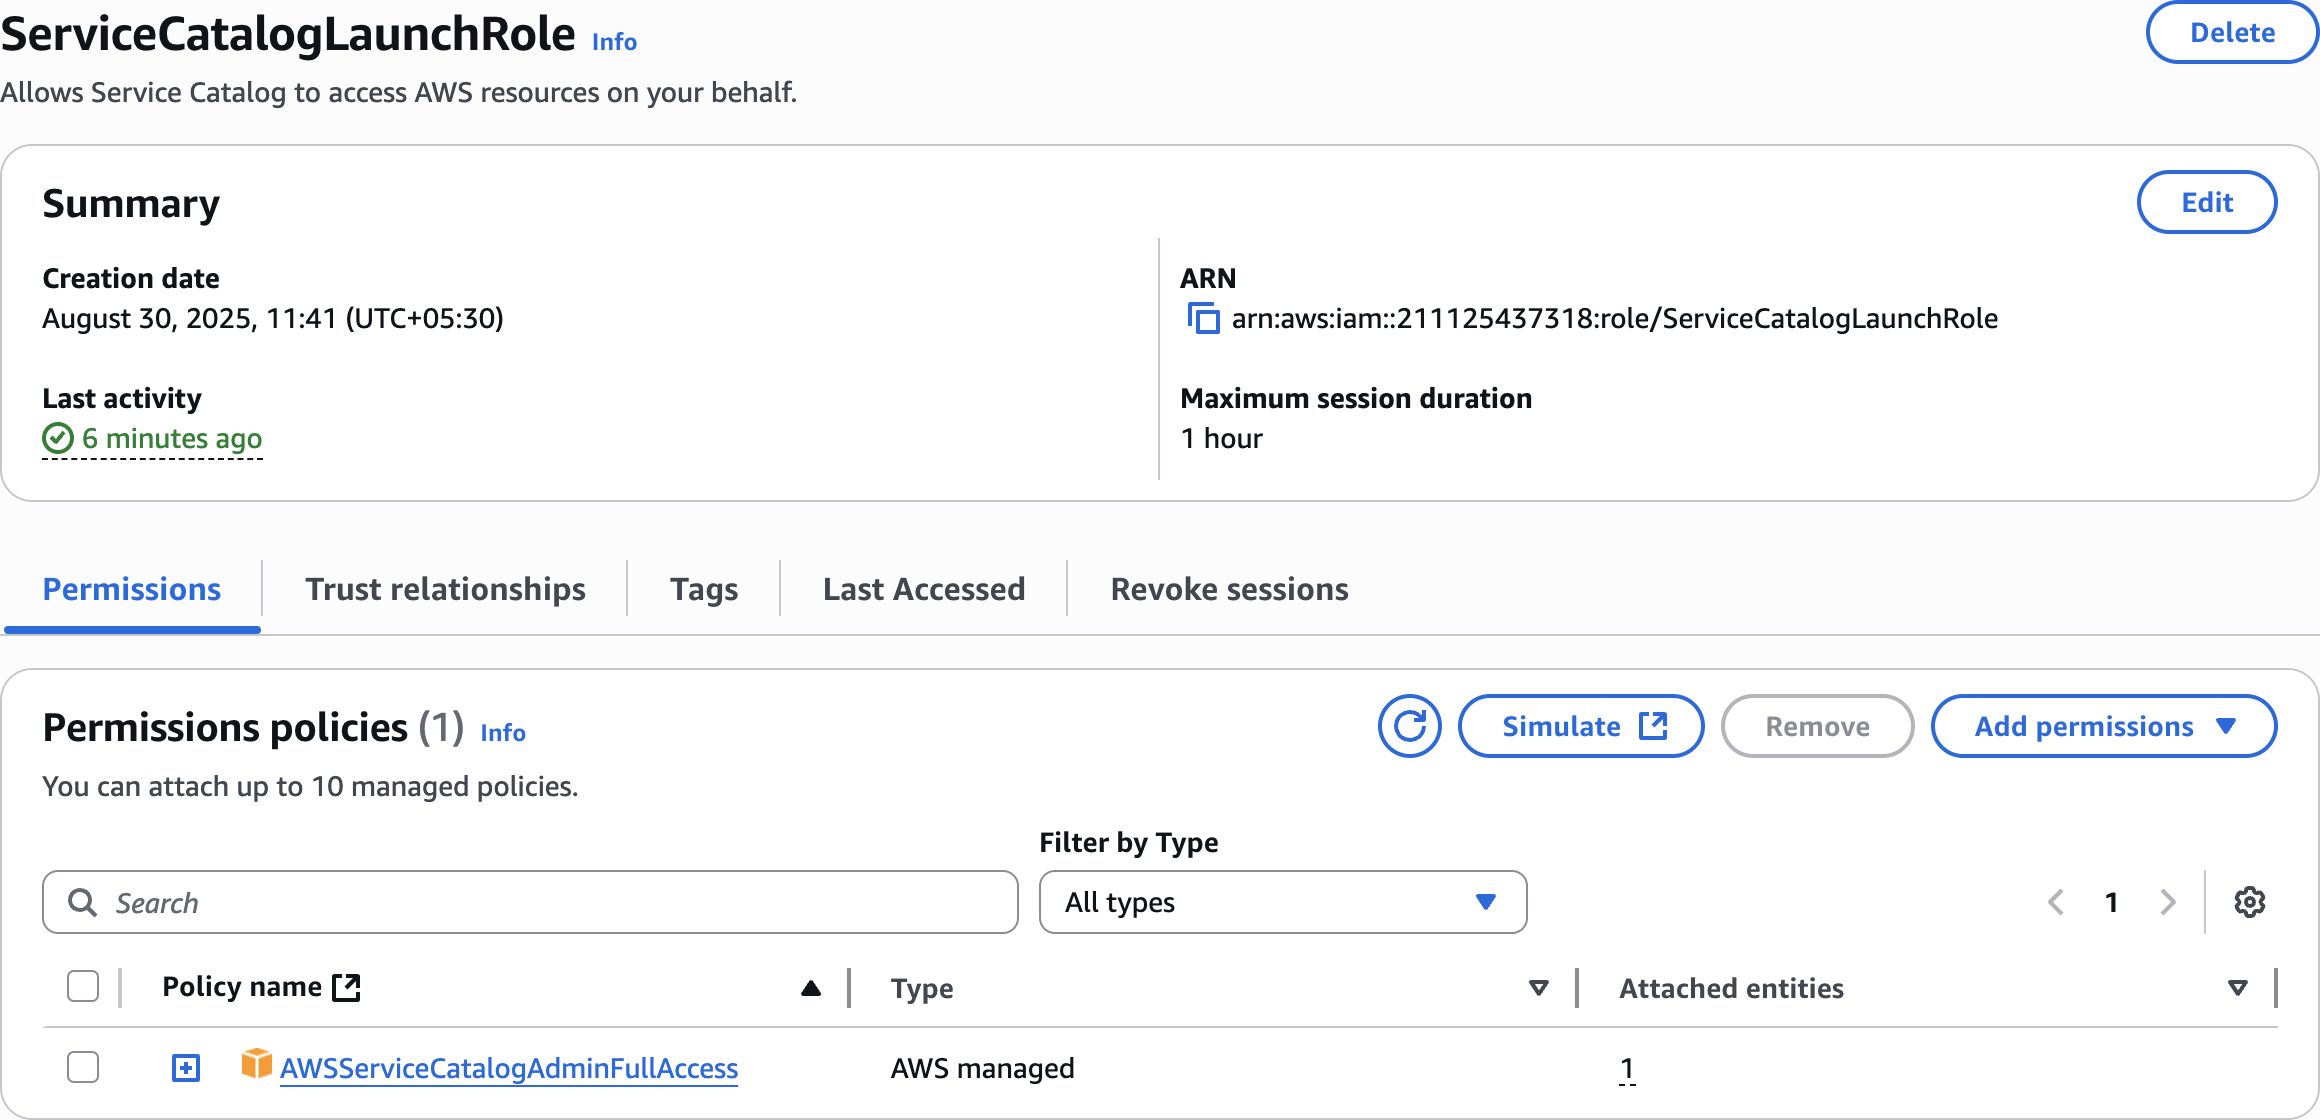Open the Last Accessed tab

tap(923, 589)
